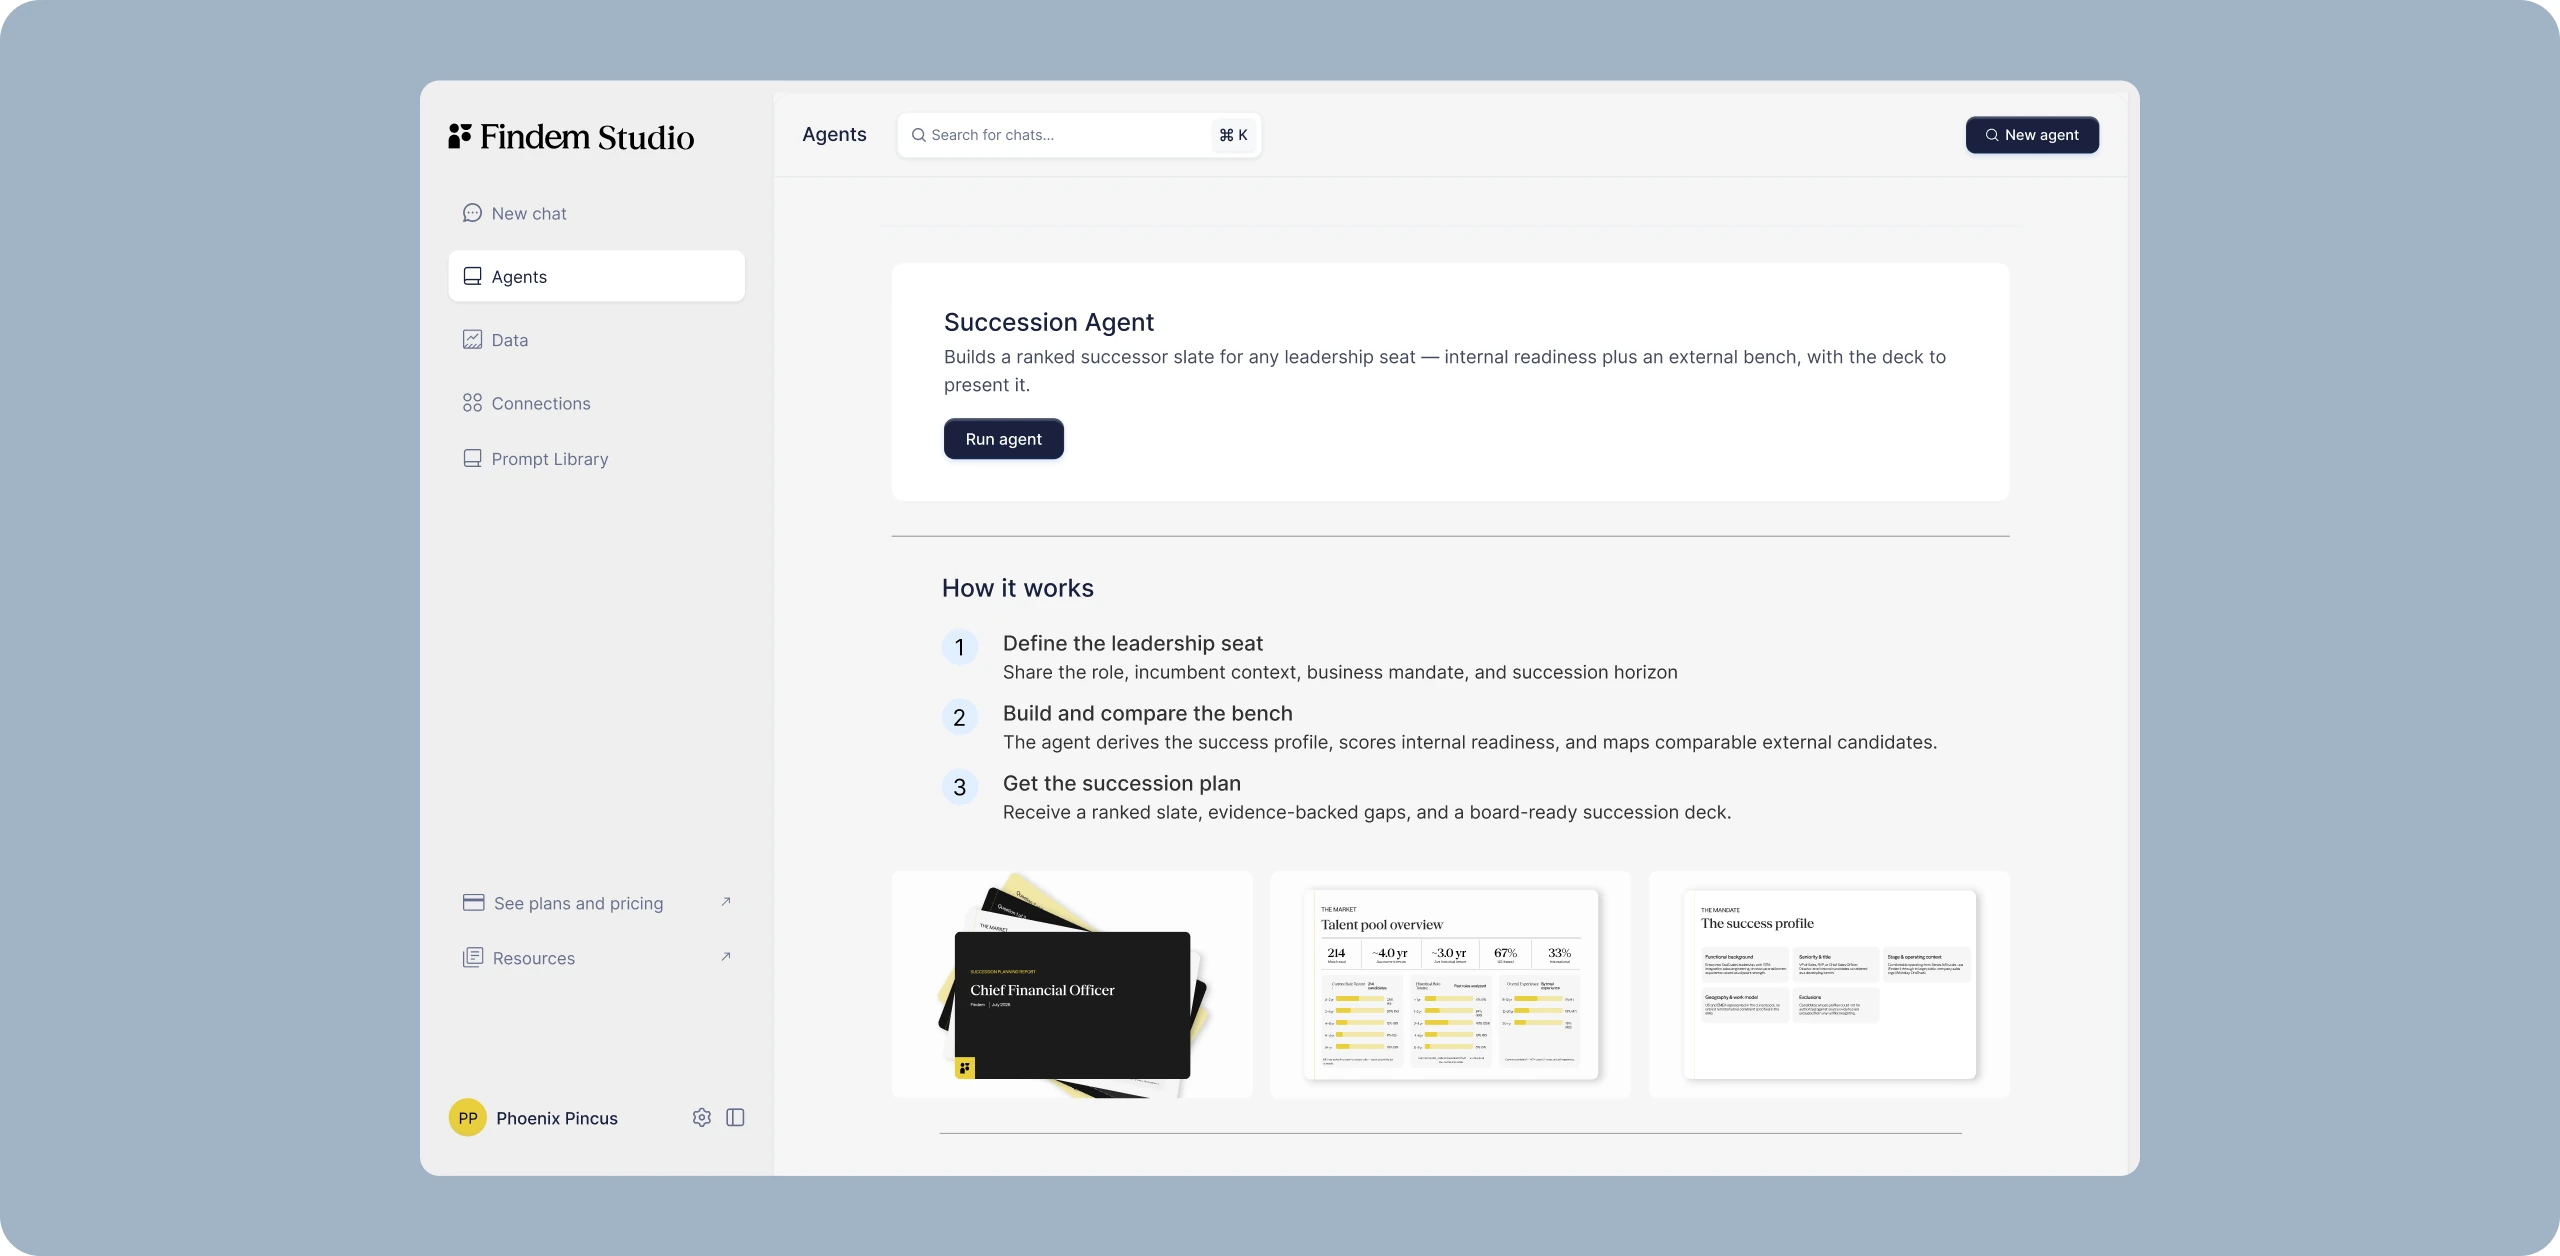Click the search magnifier icon
The height and width of the screenshot is (1256, 2560).
point(918,135)
